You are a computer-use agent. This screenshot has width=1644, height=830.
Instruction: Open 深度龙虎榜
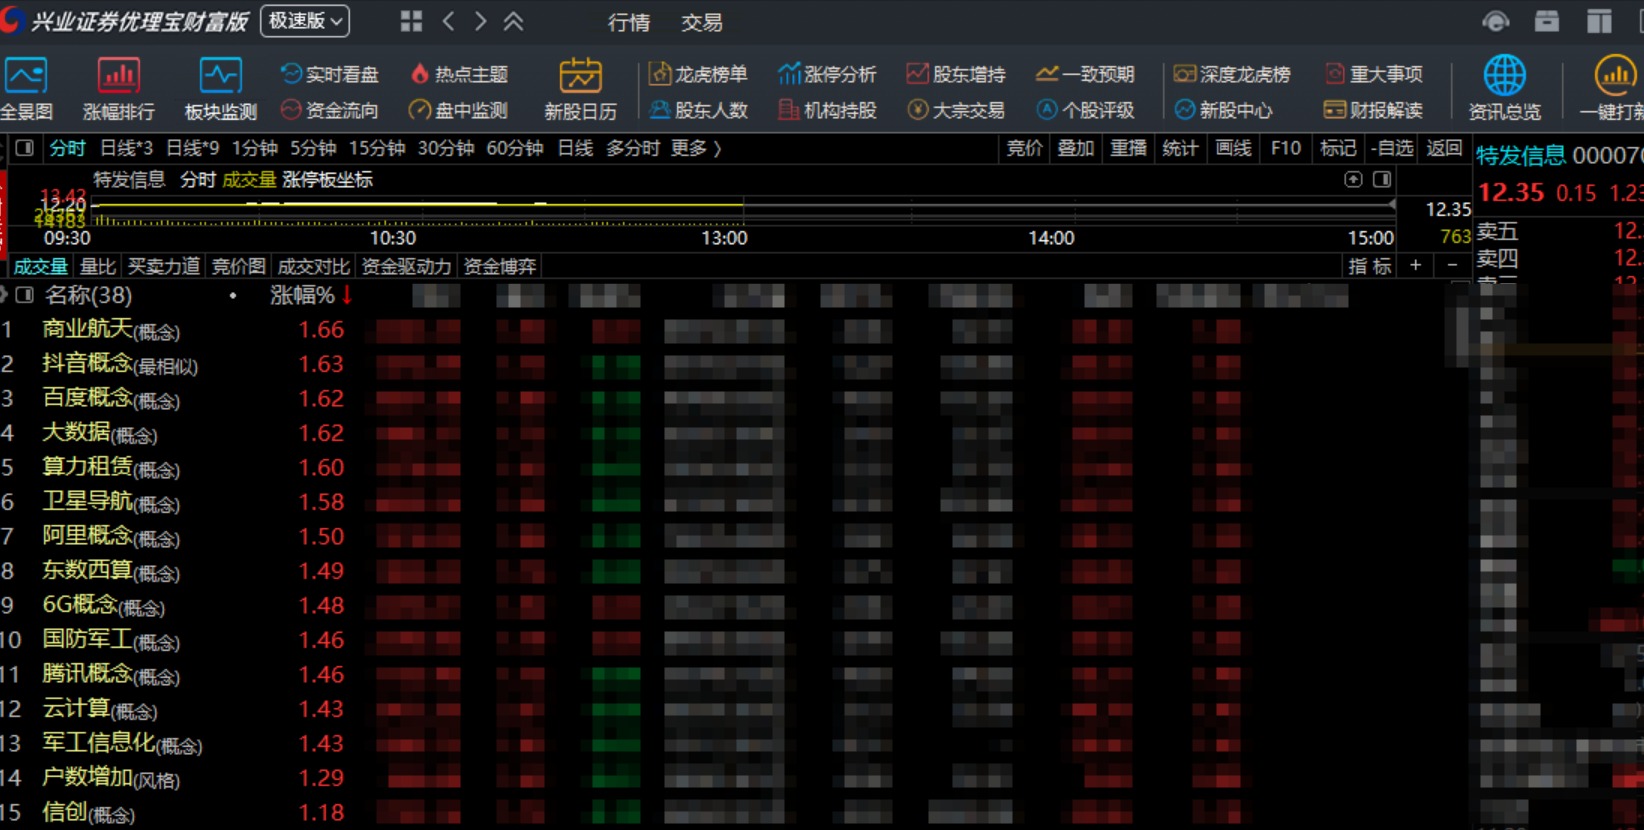point(1232,74)
